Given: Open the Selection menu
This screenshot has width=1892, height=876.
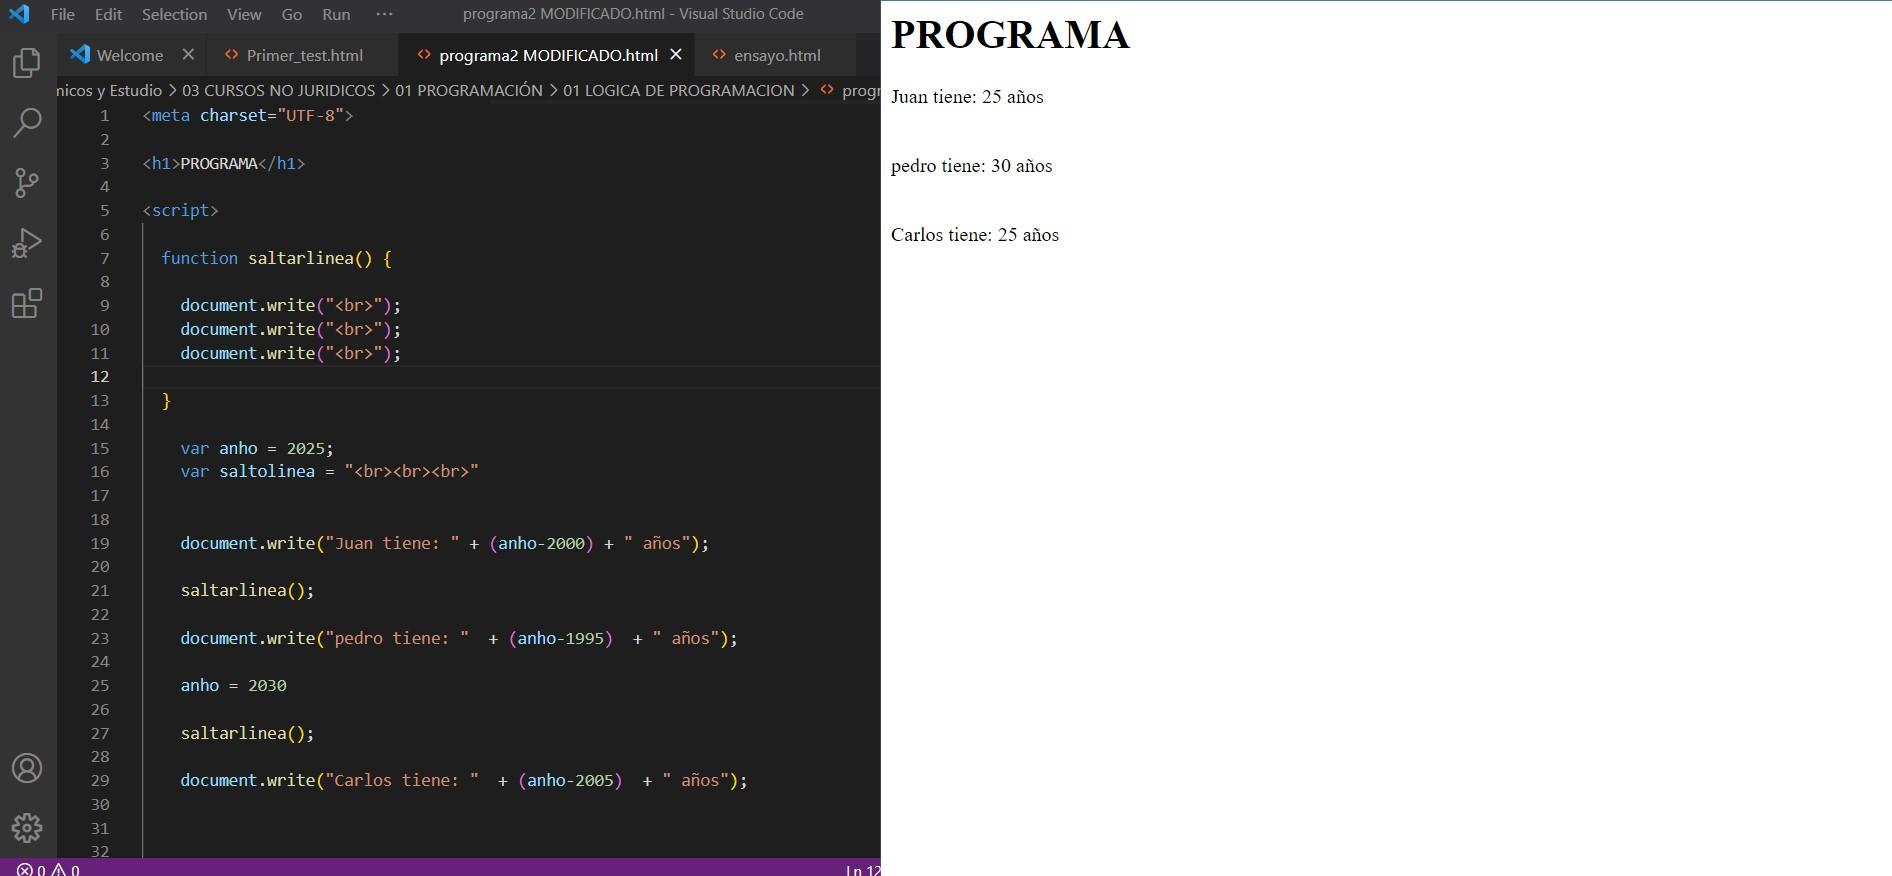Looking at the screenshot, I should tap(174, 14).
